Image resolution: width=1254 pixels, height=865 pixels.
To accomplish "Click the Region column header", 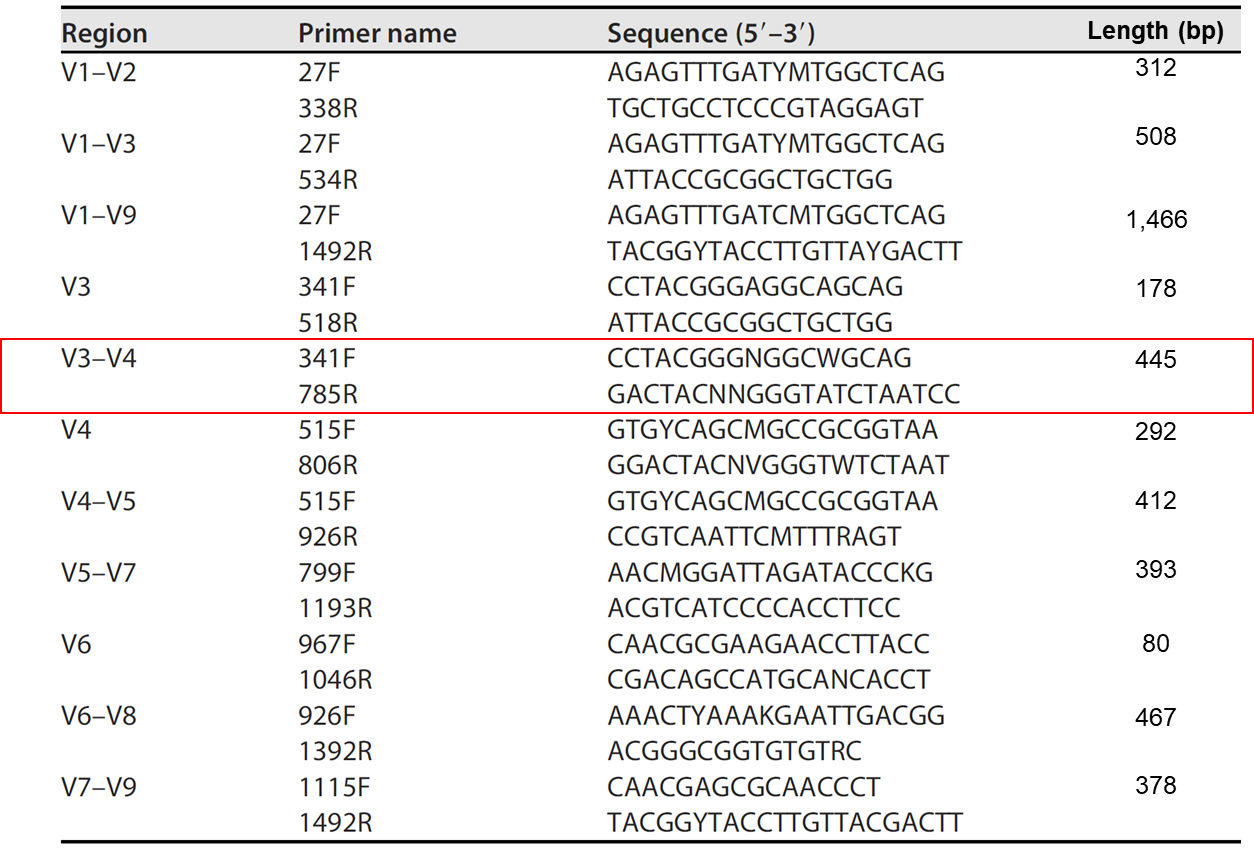I will tap(104, 33).
